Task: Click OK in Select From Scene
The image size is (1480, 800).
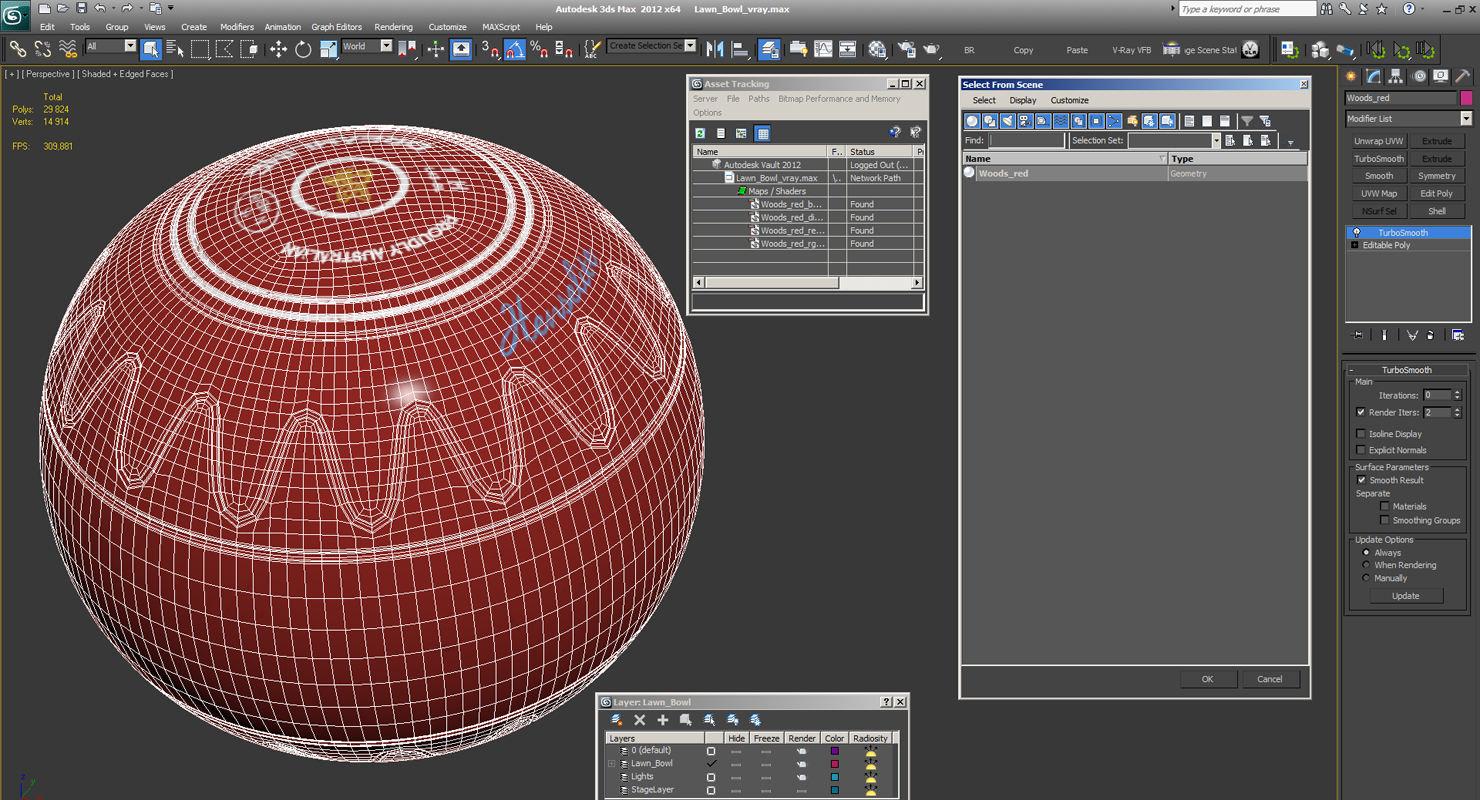Action: tap(1207, 679)
